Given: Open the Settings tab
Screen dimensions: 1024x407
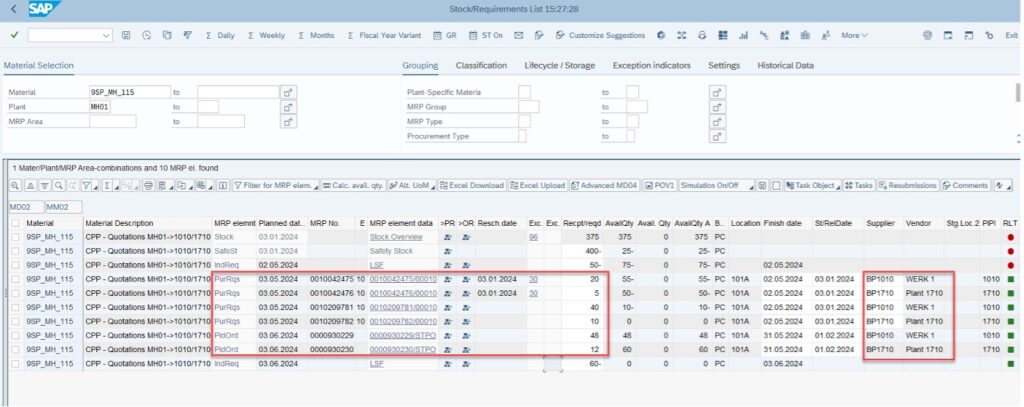Looking at the screenshot, I should point(724,65).
